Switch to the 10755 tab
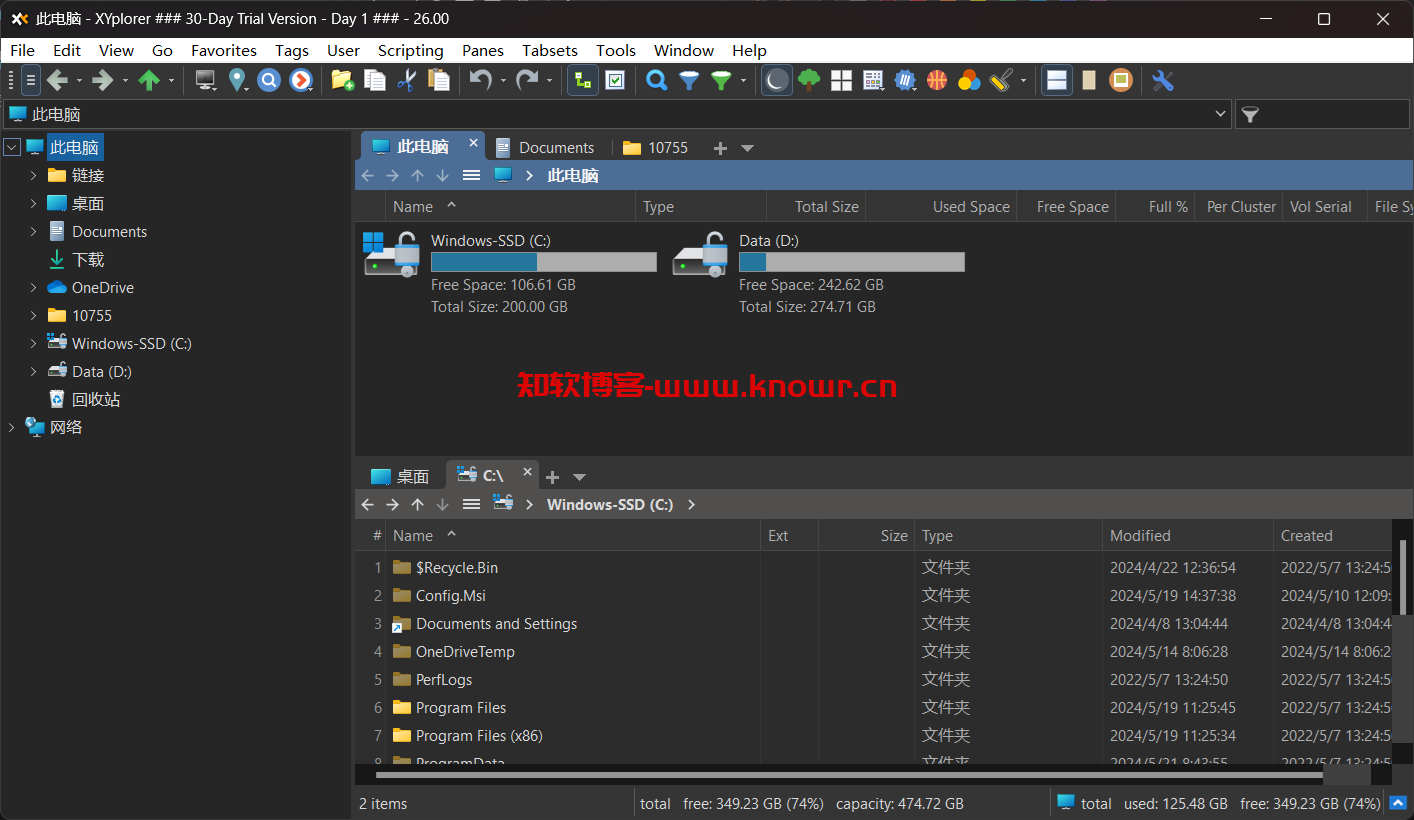Screen dimensions: 1414x820 pos(656,148)
